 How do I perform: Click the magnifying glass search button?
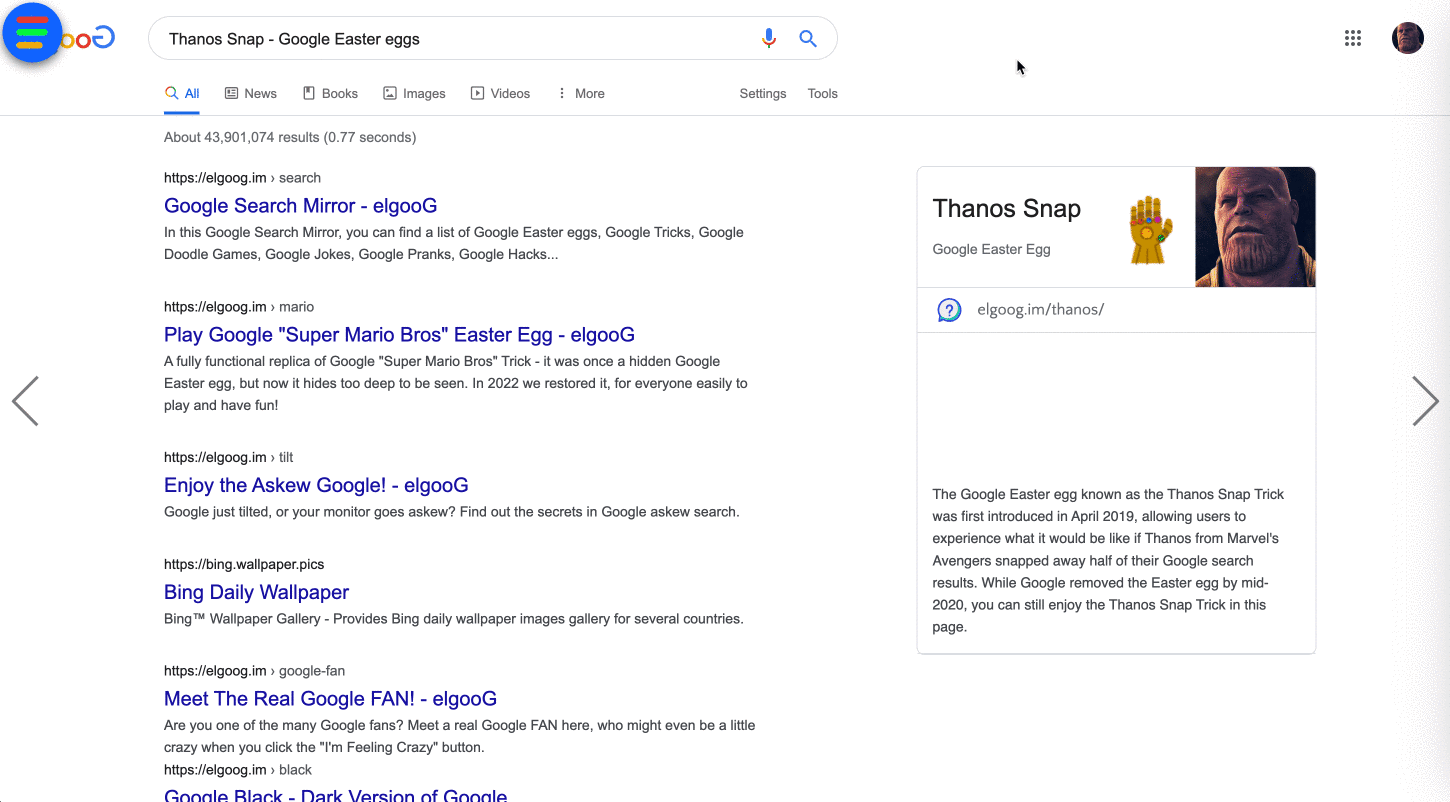pyautogui.click(x=808, y=39)
